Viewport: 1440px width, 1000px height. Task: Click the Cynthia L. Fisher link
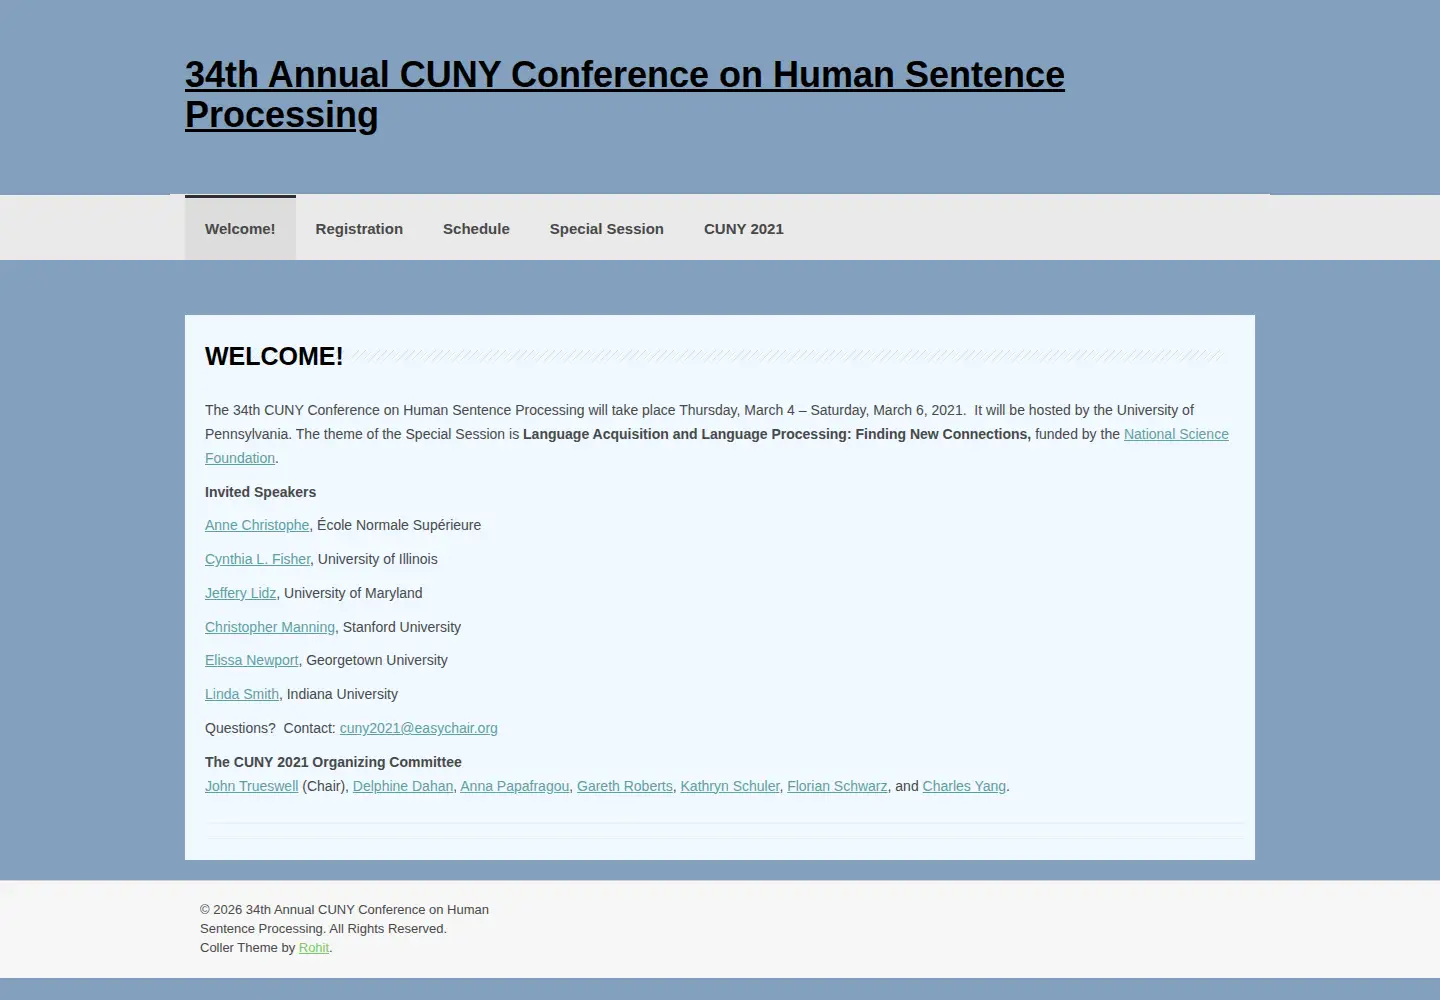258,559
